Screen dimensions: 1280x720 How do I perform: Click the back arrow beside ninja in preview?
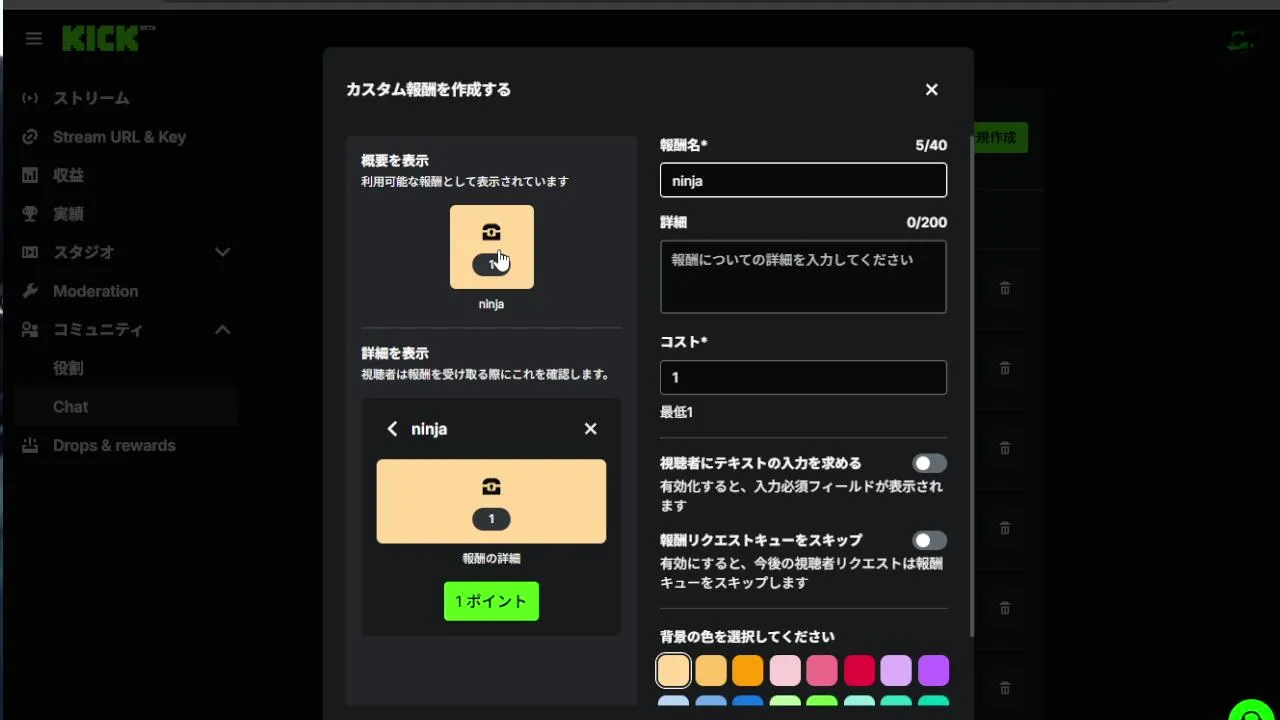392,429
